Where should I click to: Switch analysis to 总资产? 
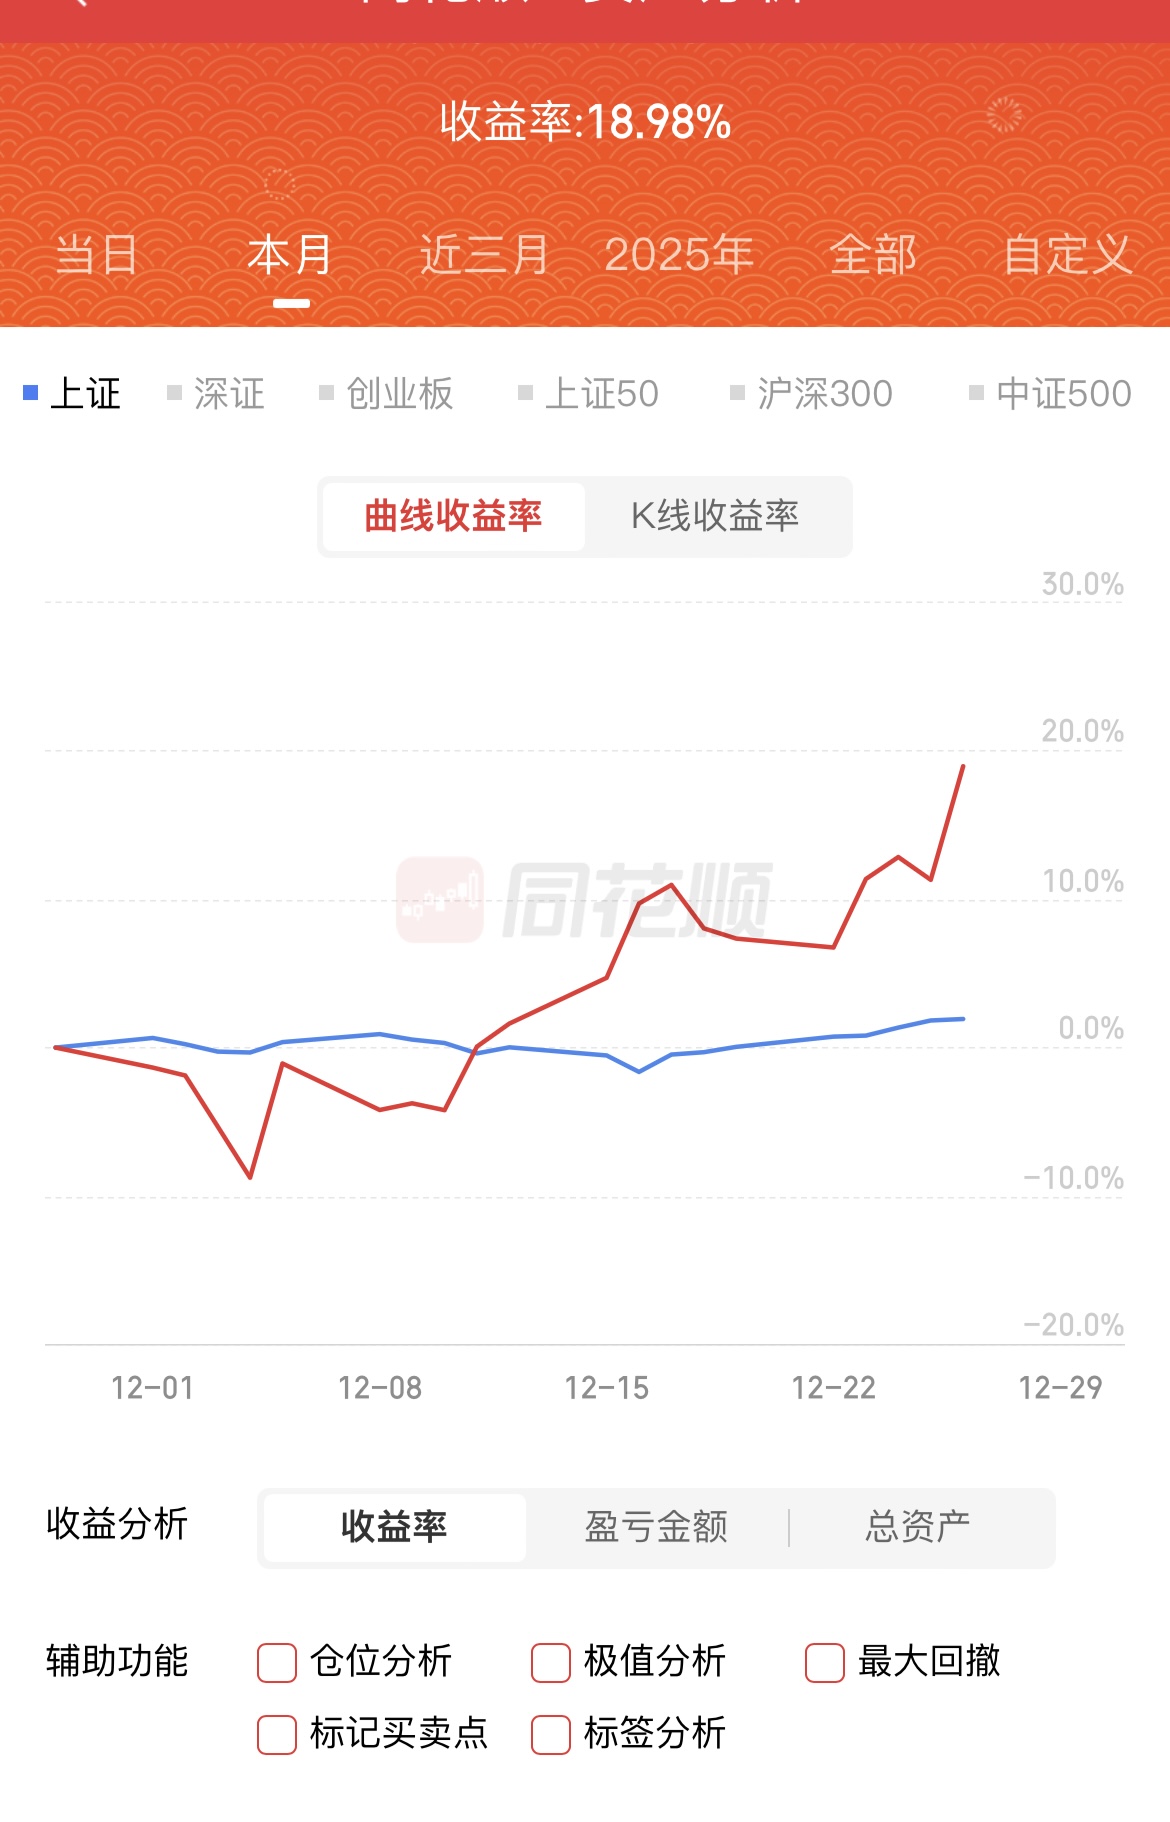pyautogui.click(x=918, y=1527)
